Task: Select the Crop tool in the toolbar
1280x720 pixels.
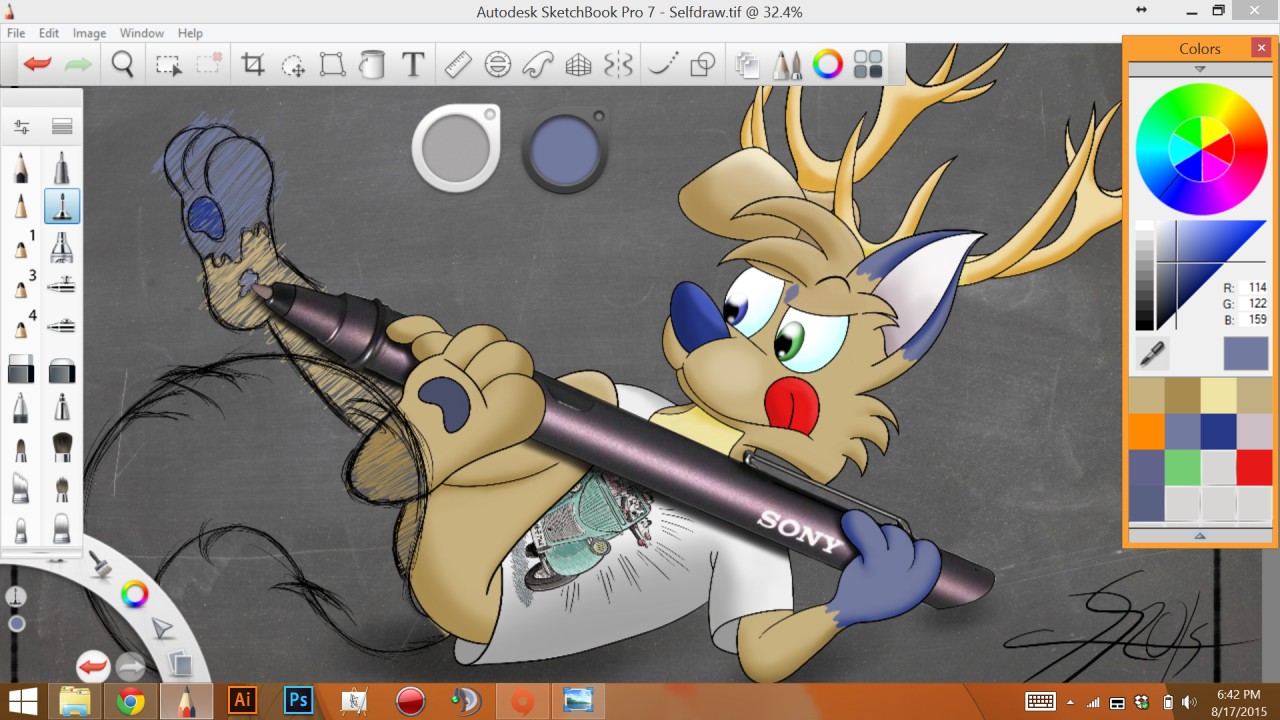Action: (x=253, y=66)
